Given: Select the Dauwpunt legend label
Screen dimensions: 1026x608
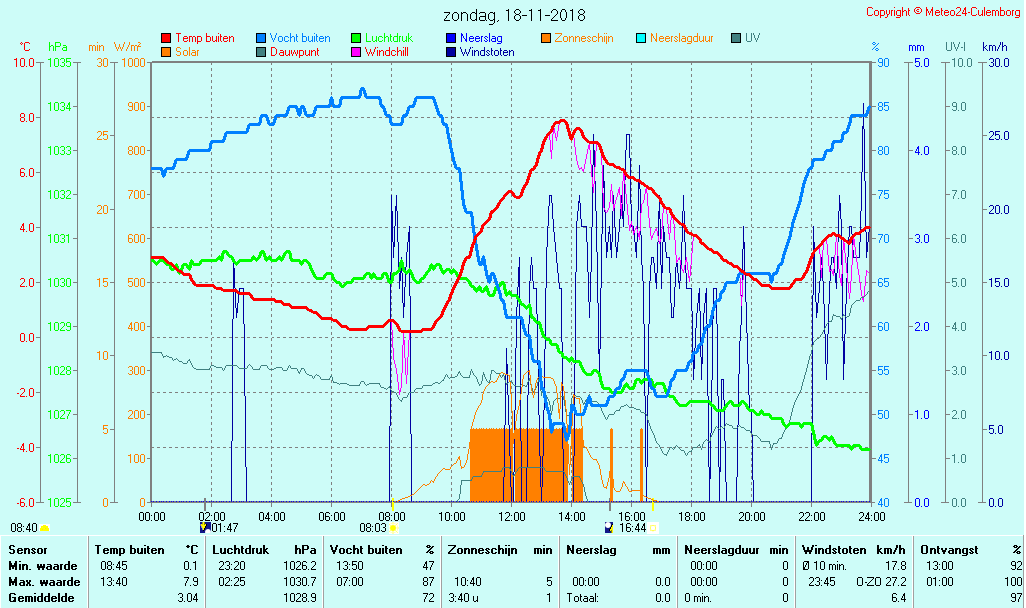Looking at the screenshot, I should 294,52.
